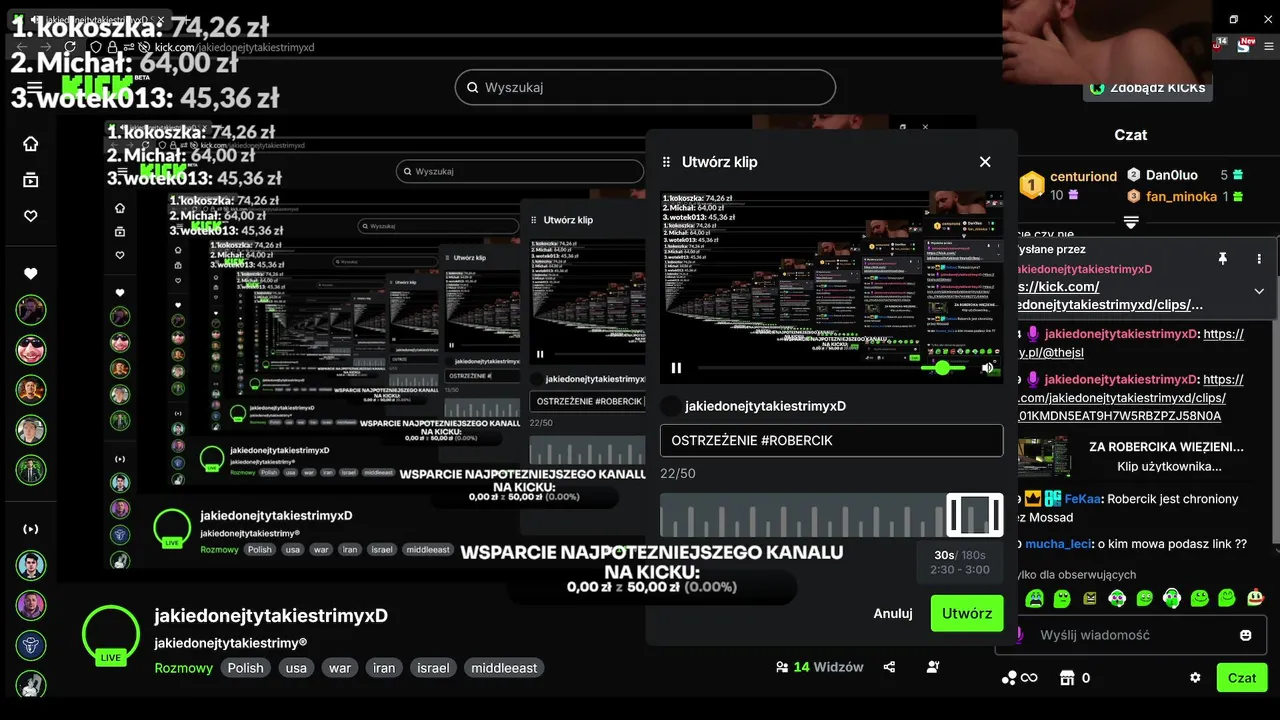Screen dimensions: 1280x720
Task: Adjust the clip preview volume slider
Action: tap(944, 368)
